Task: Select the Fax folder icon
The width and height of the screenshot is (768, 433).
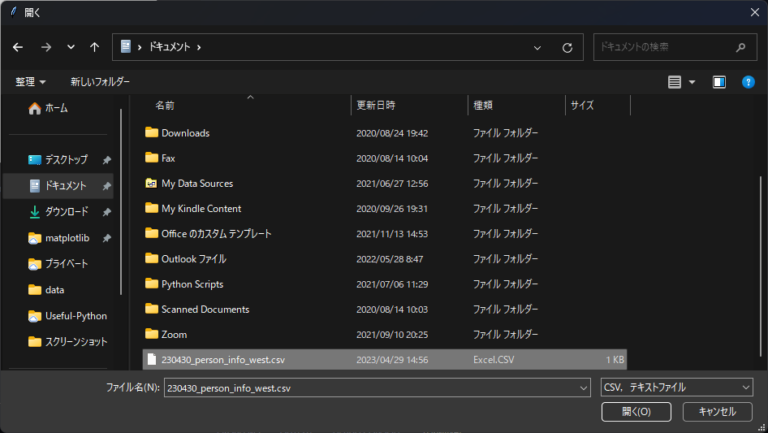Action: (151, 158)
